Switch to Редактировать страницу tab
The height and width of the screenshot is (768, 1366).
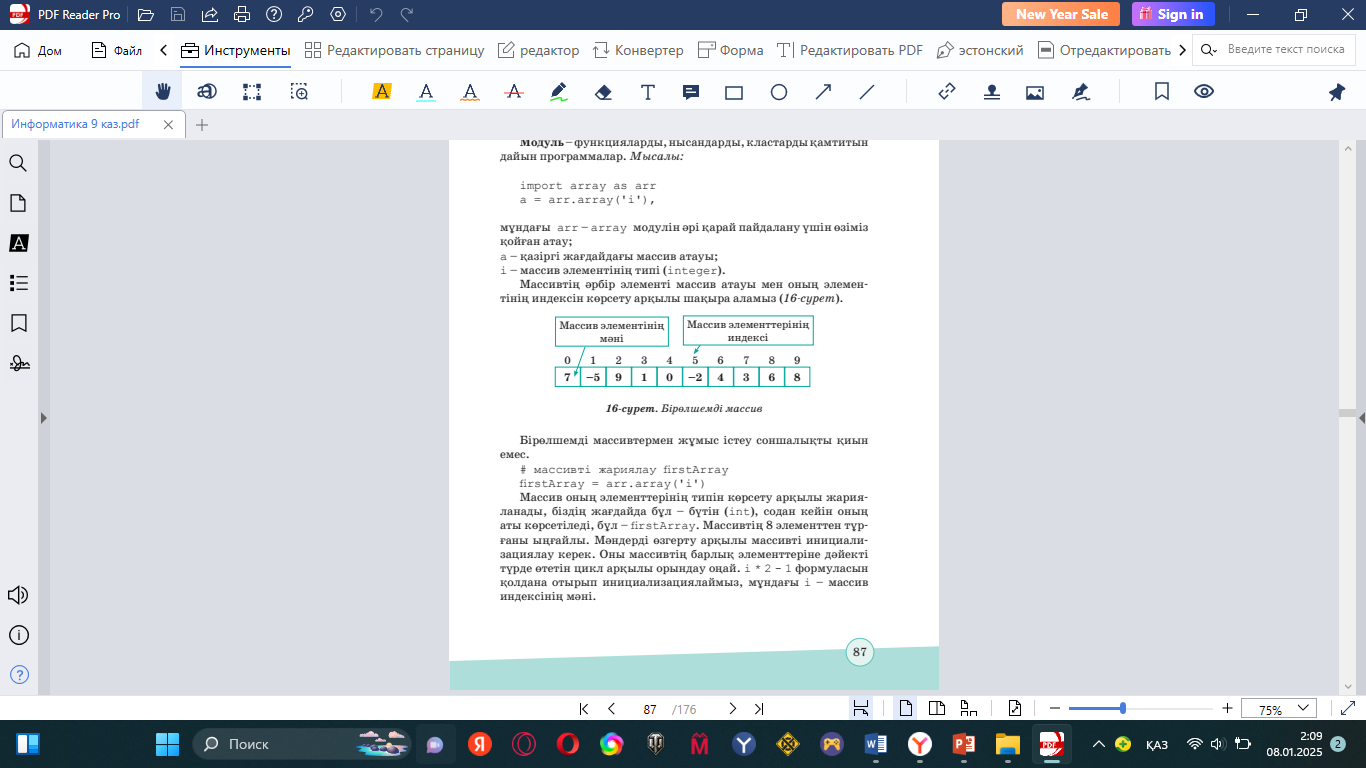(x=394, y=50)
